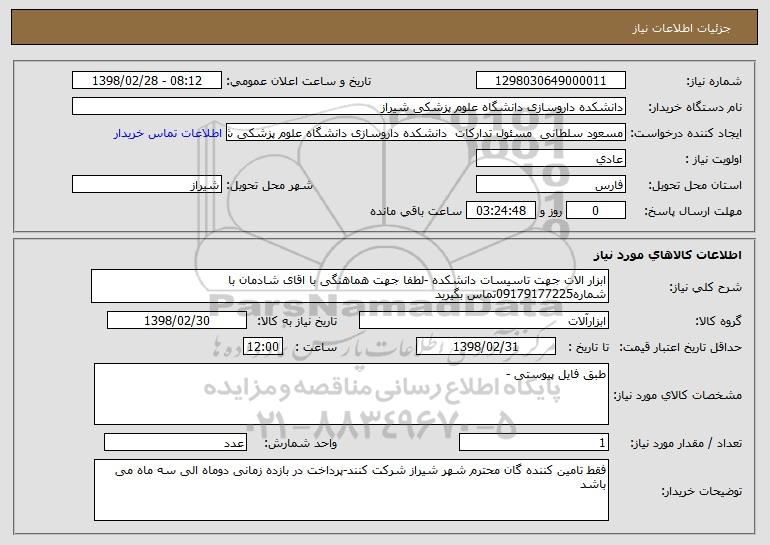This screenshot has width=770, height=545.
Task: Select the price validity date field 1398/02/31
Action: tap(486, 346)
